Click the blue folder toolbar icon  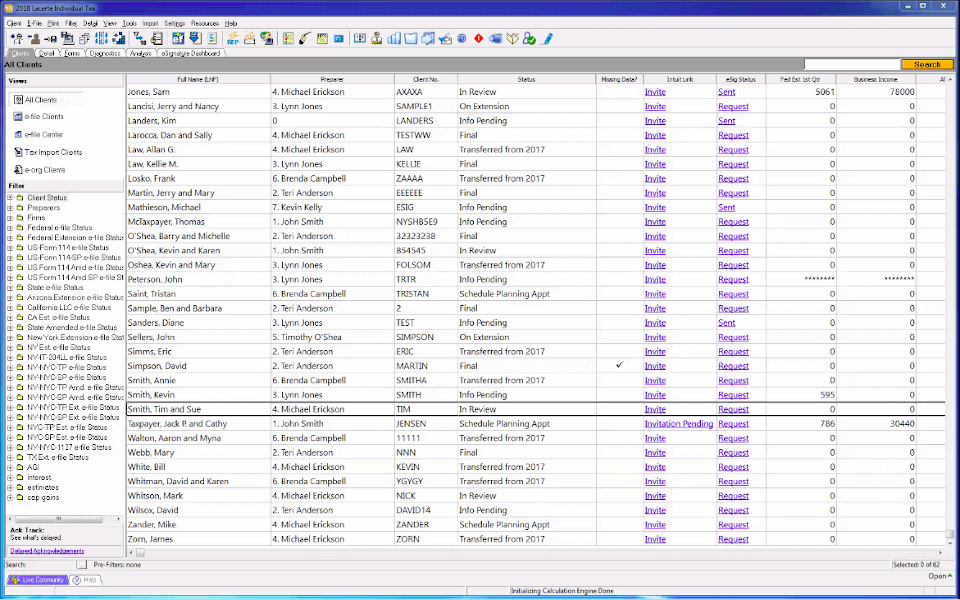pyautogui.click(x=410, y=39)
